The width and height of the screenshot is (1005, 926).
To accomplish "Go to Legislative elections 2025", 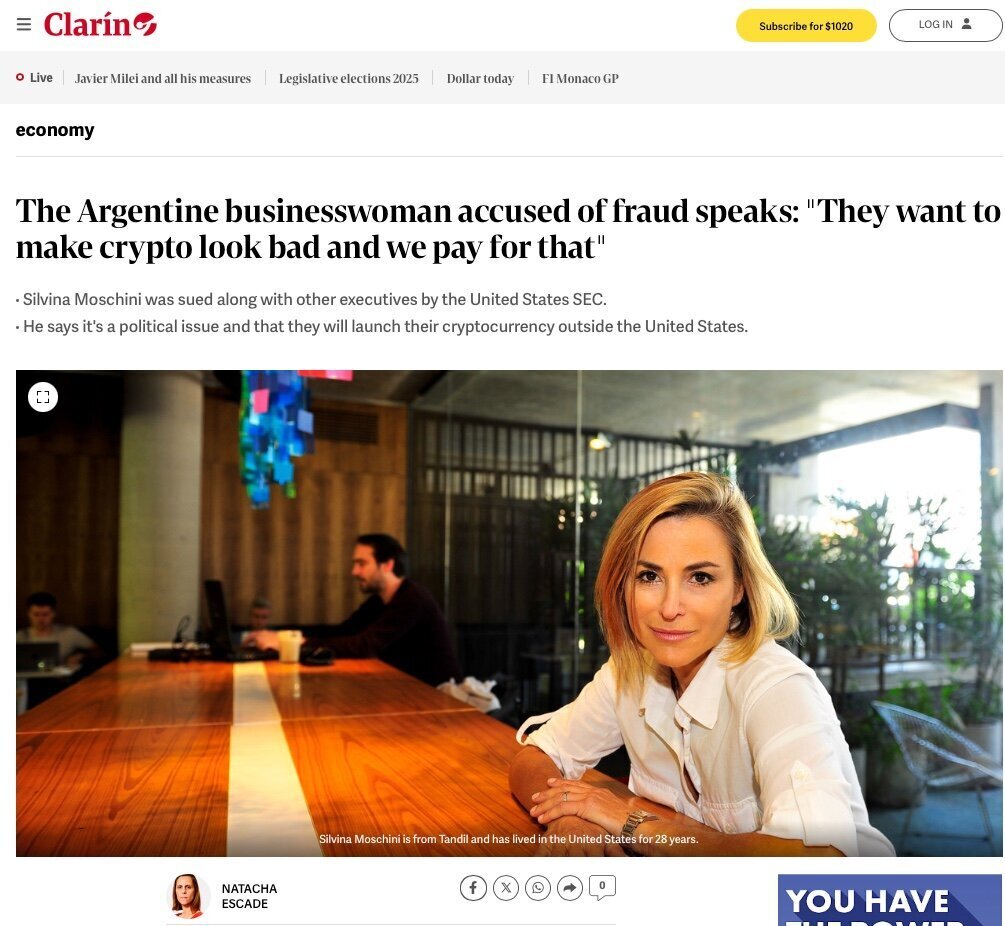I will (349, 78).
